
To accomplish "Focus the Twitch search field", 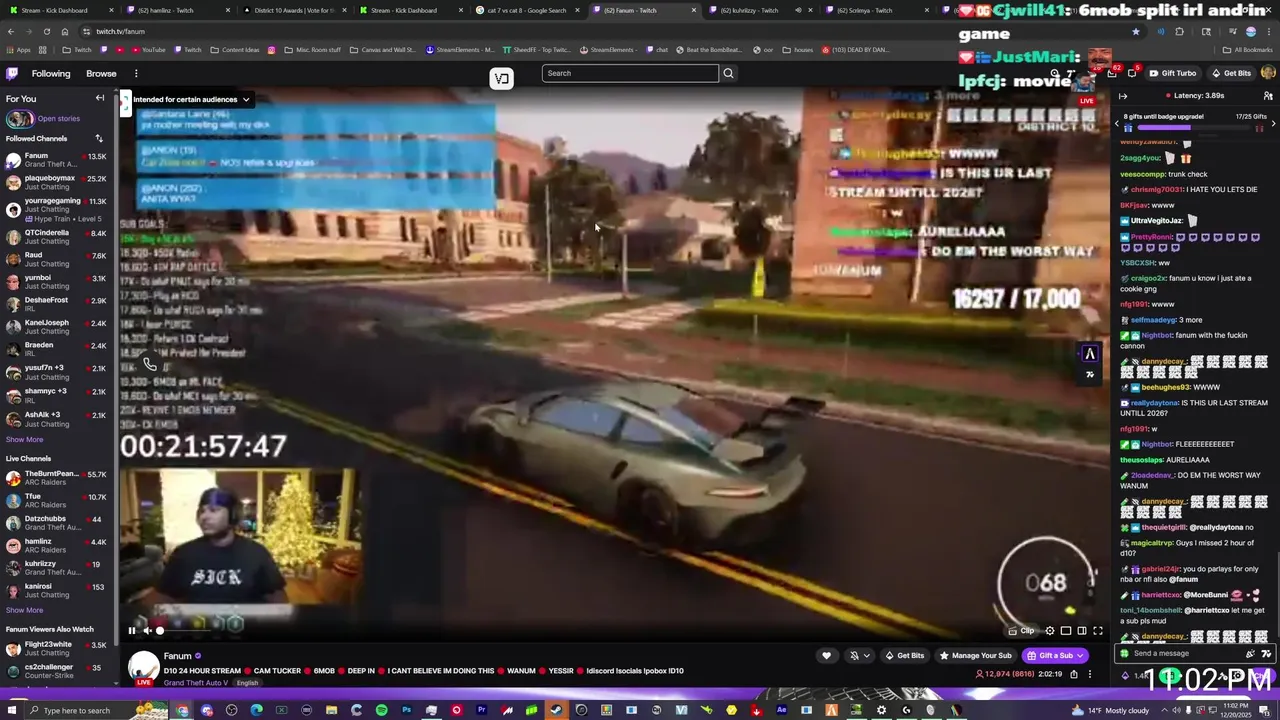I will coord(630,73).
